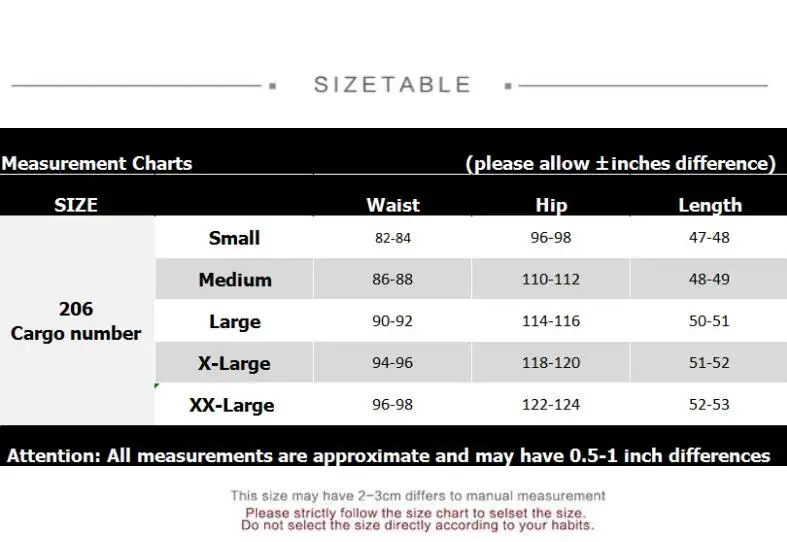Select the Large size row label
This screenshot has width=787, height=542.
[235, 321]
